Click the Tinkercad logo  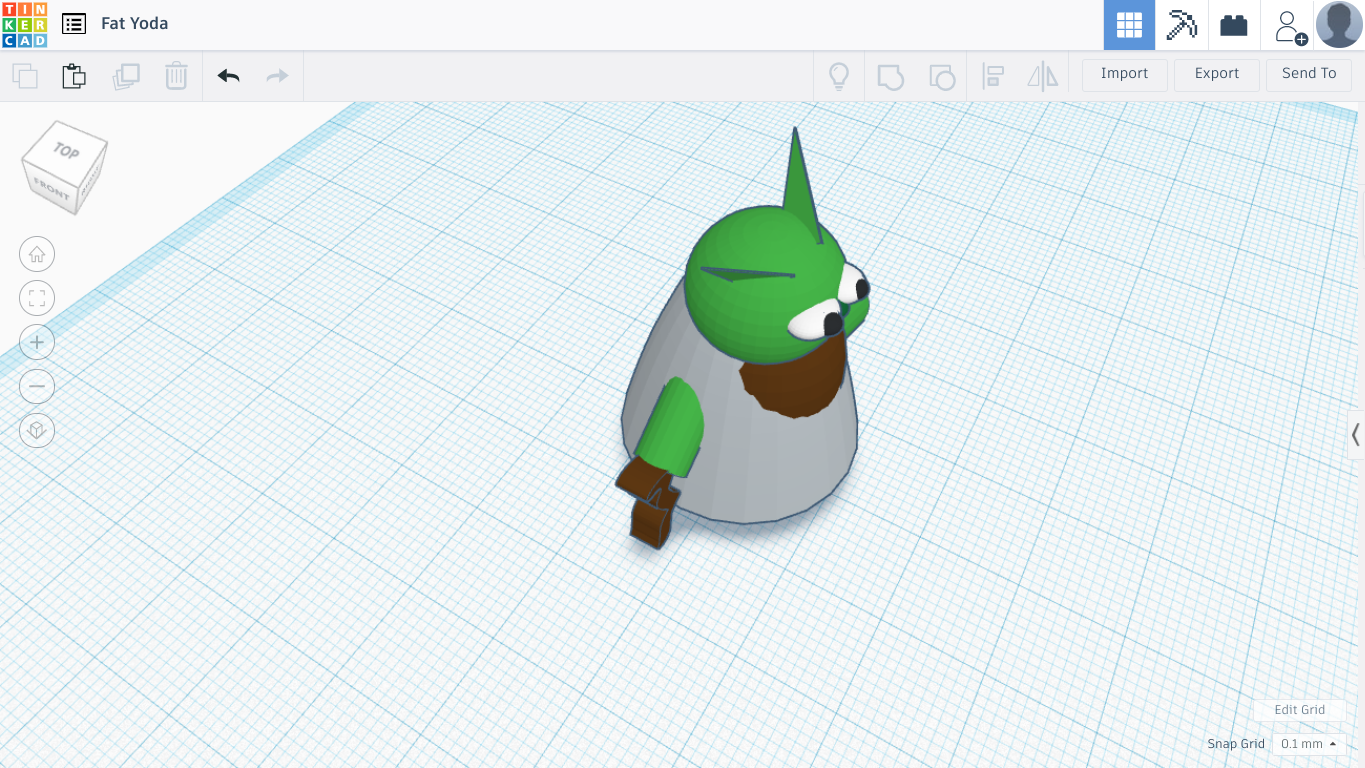(x=24, y=25)
